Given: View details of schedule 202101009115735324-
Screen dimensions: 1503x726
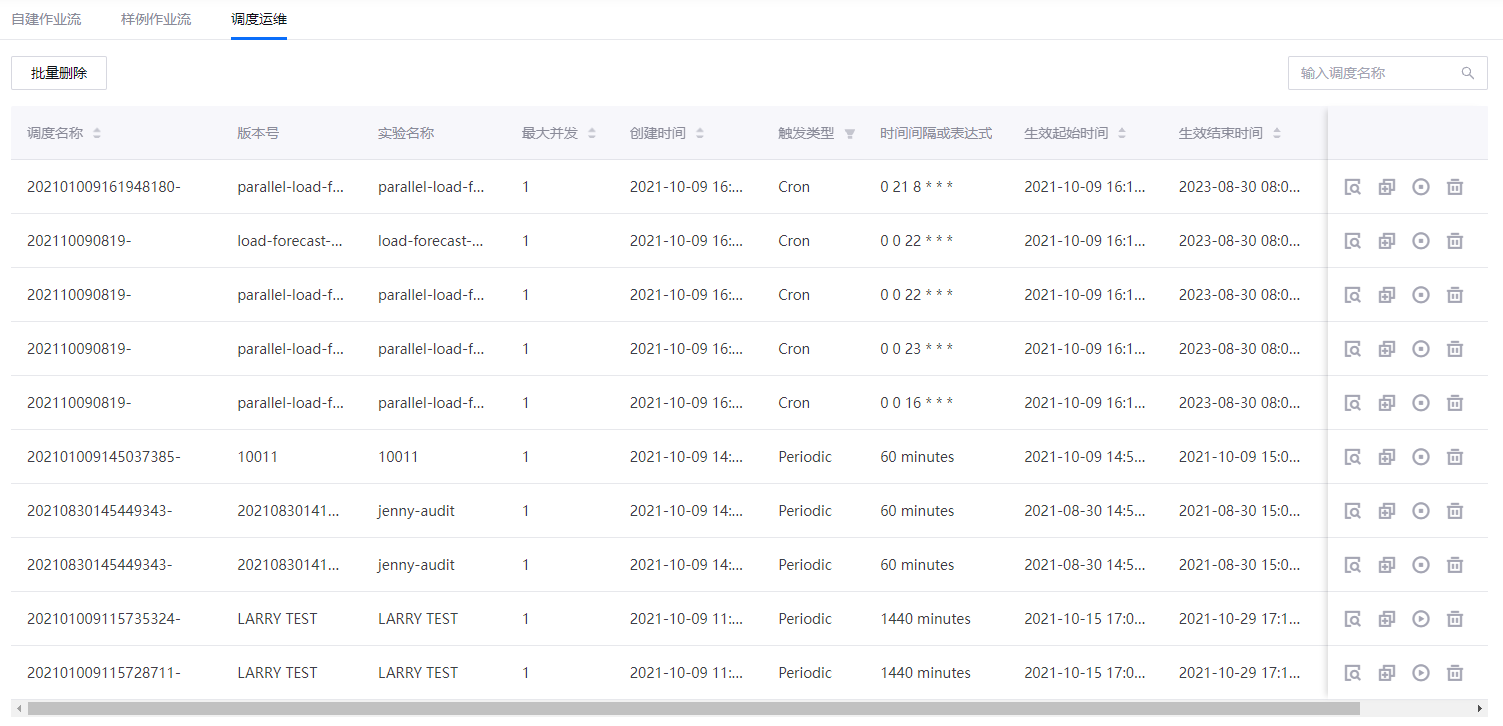Looking at the screenshot, I should tap(1352, 619).
